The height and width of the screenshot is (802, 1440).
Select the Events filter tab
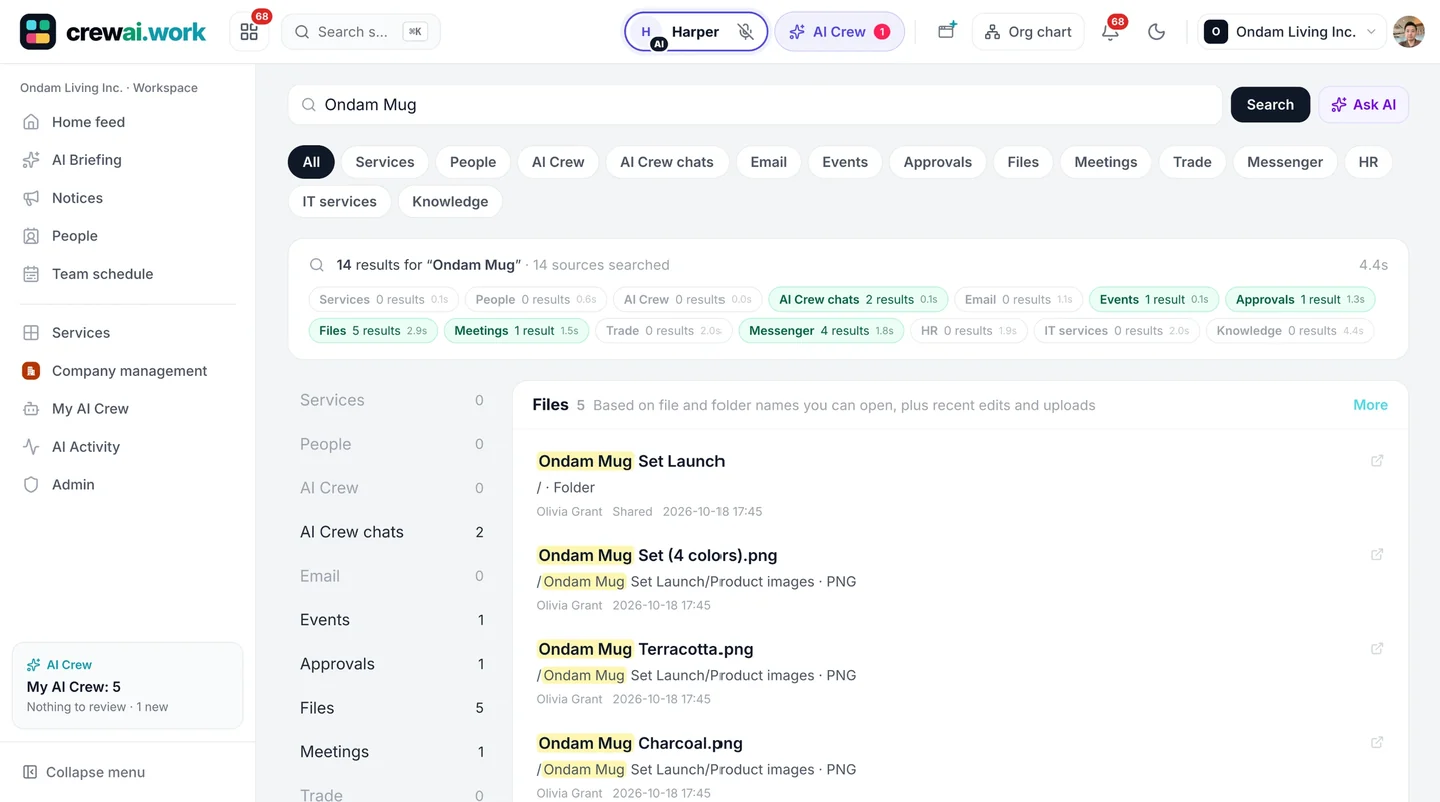click(845, 162)
